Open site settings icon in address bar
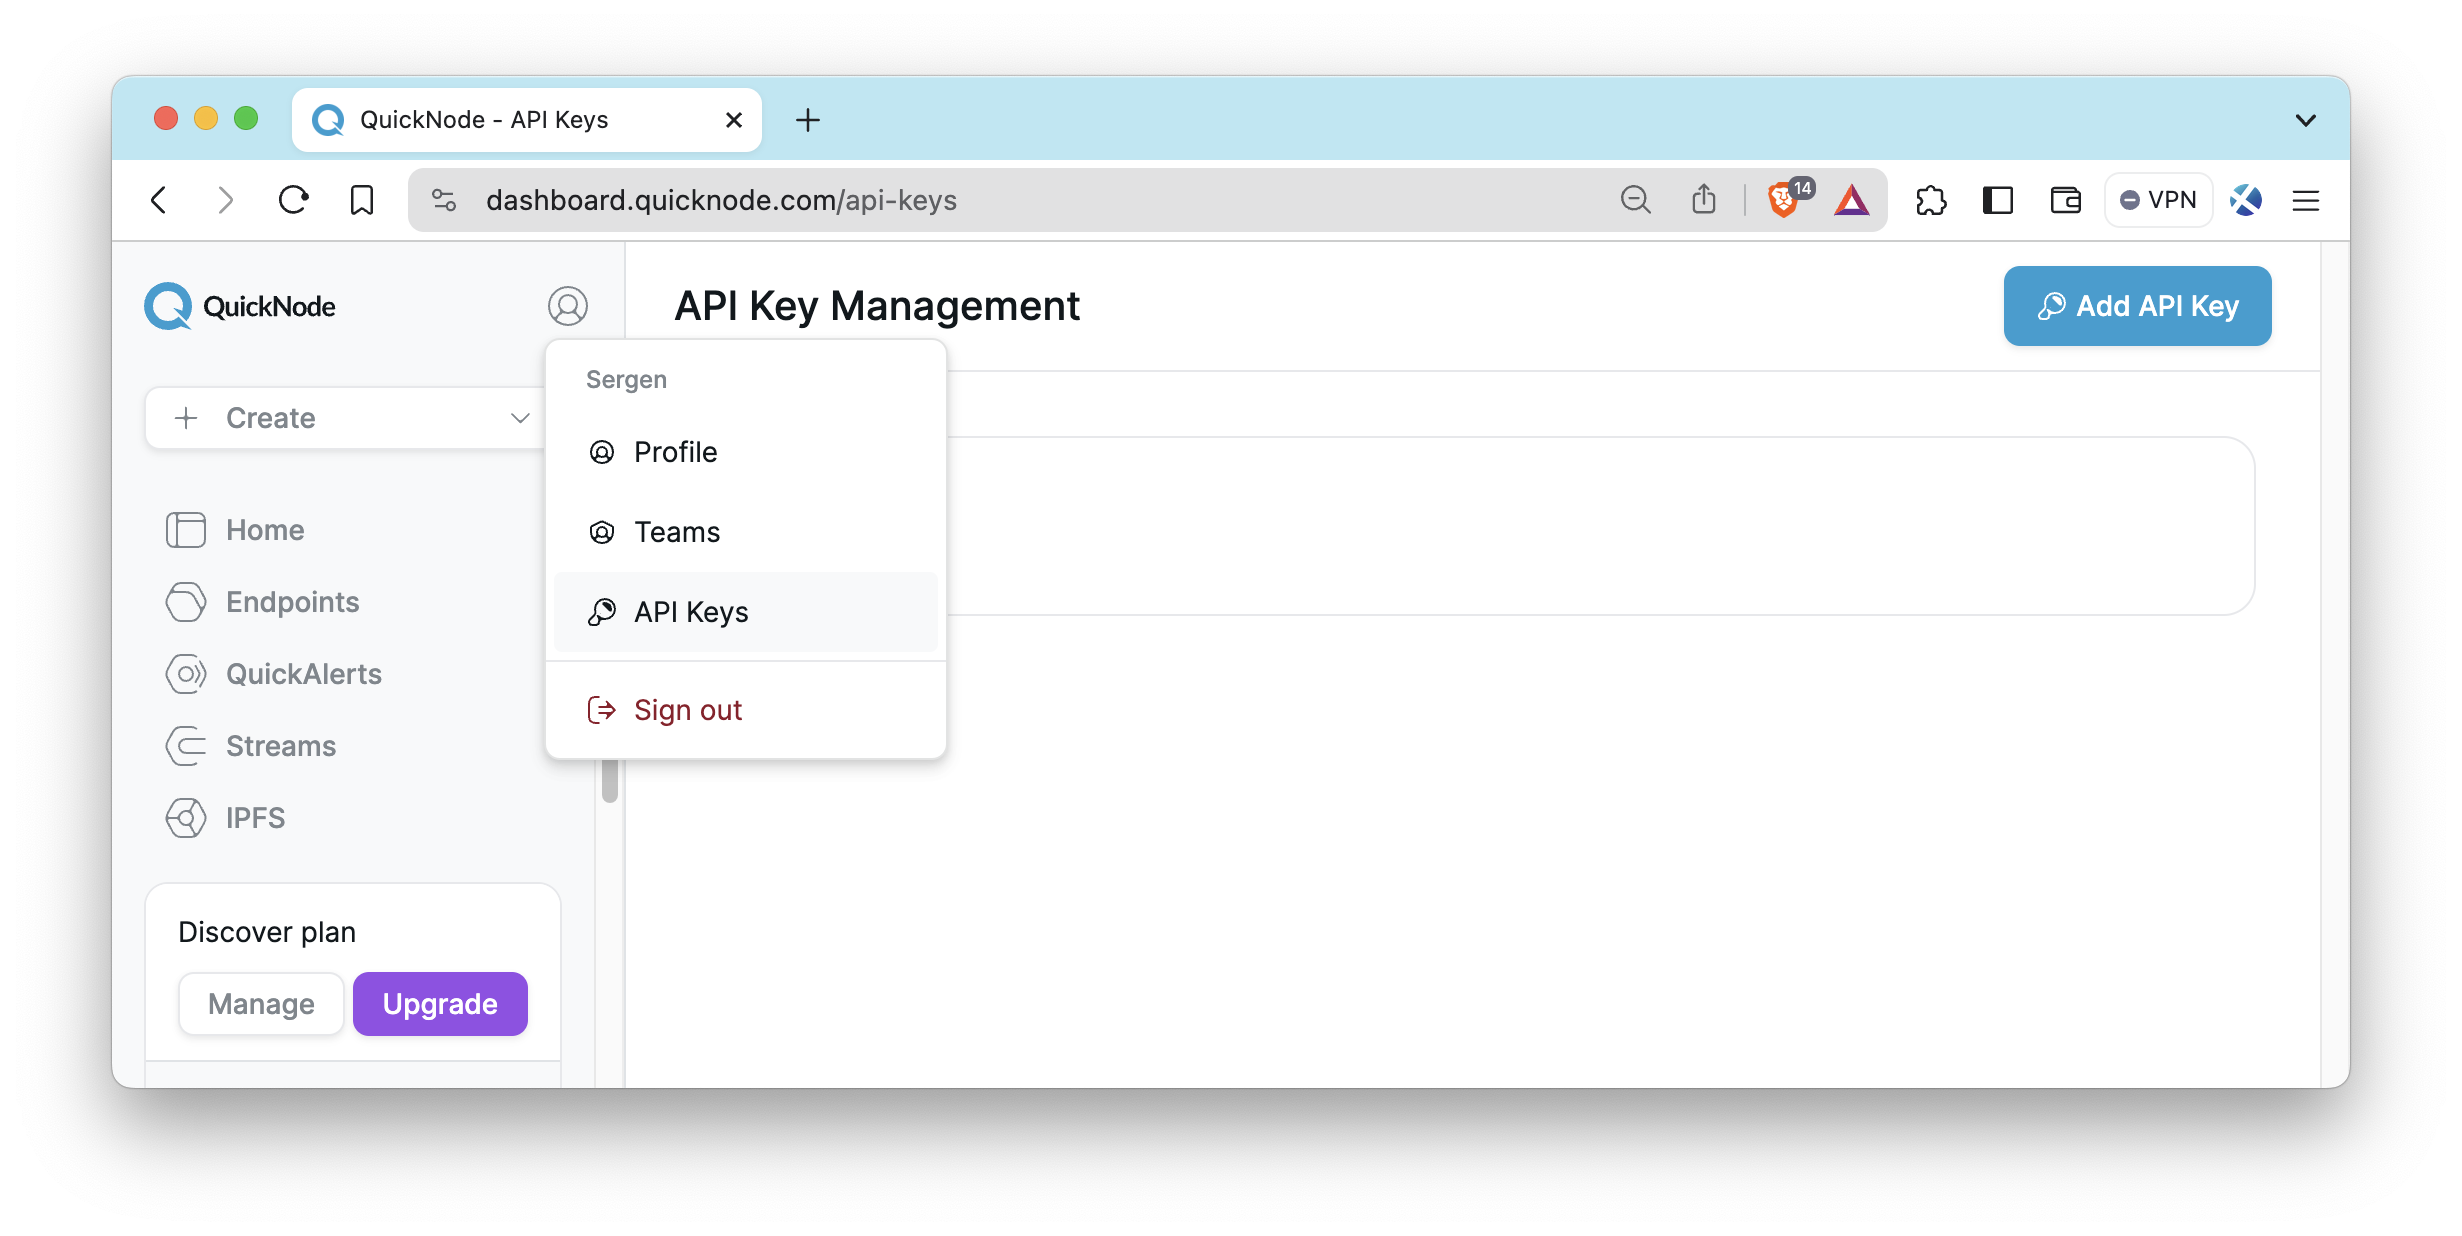Viewport: 2462px width, 1236px height. click(x=444, y=200)
